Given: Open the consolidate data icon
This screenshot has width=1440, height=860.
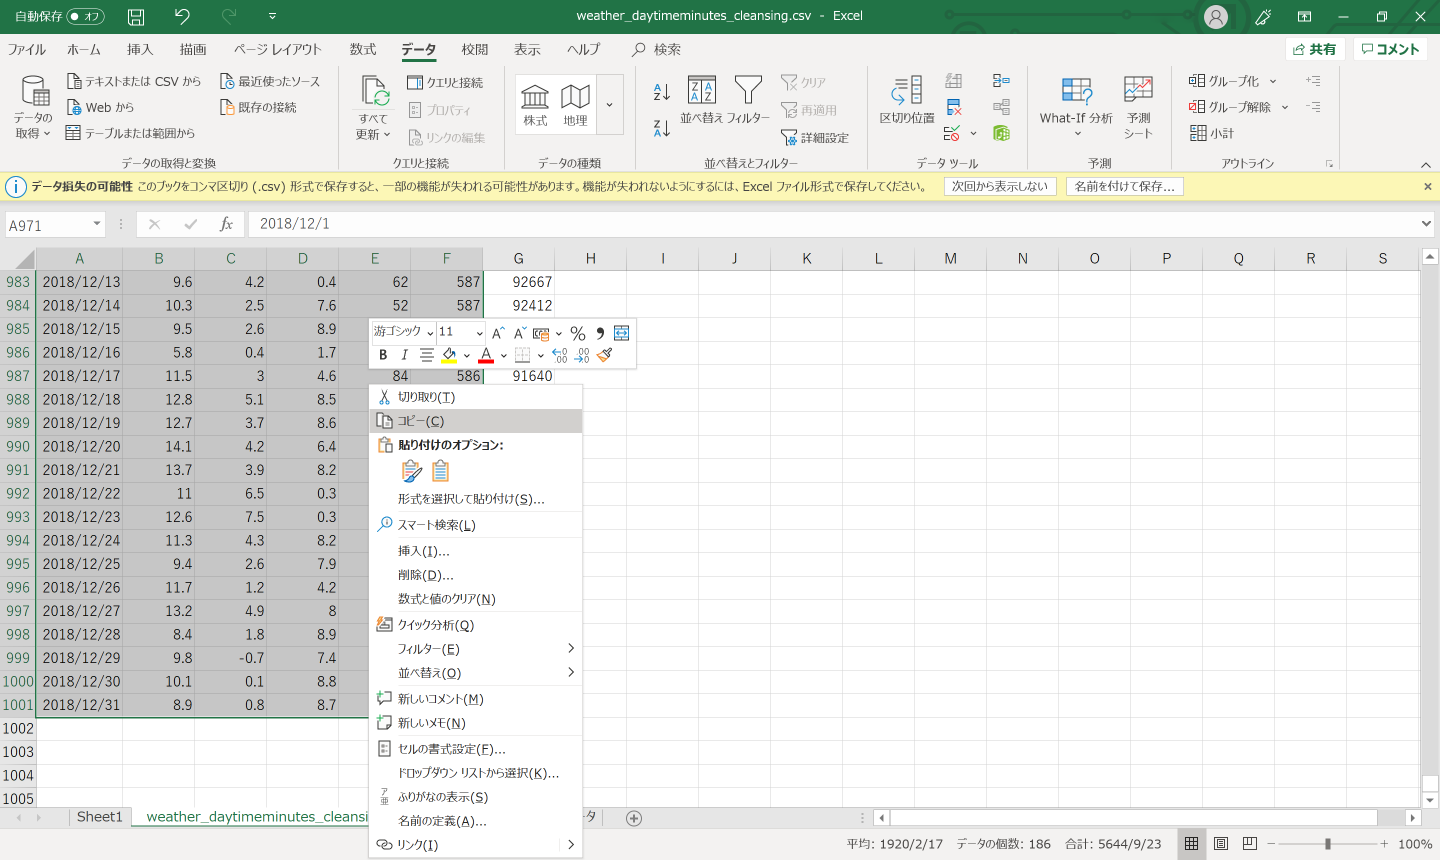Looking at the screenshot, I should coord(1001,81).
